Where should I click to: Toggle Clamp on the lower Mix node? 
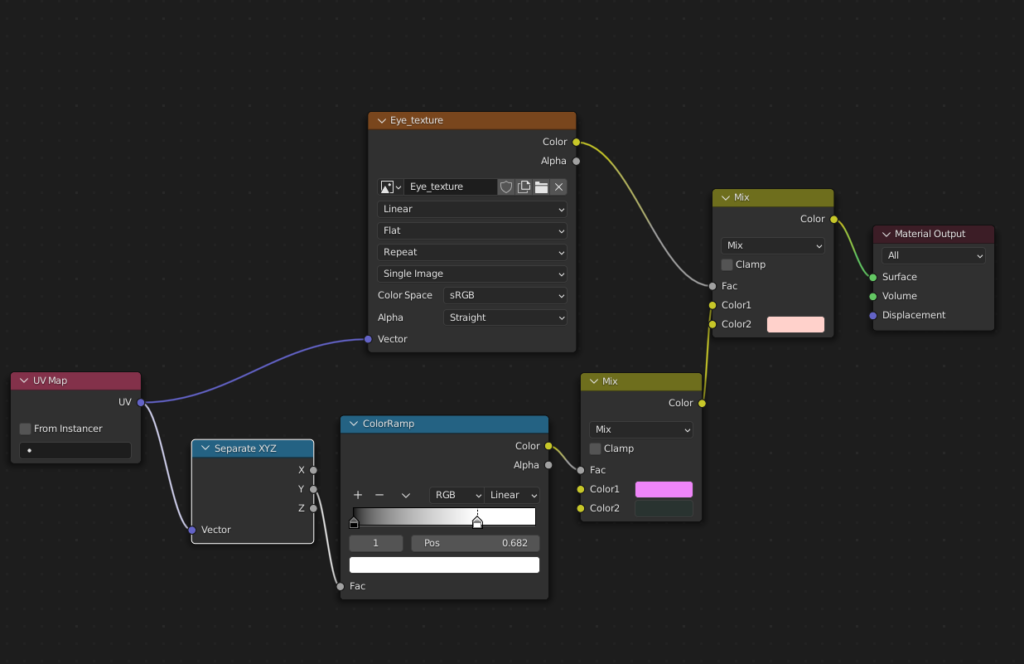click(595, 449)
